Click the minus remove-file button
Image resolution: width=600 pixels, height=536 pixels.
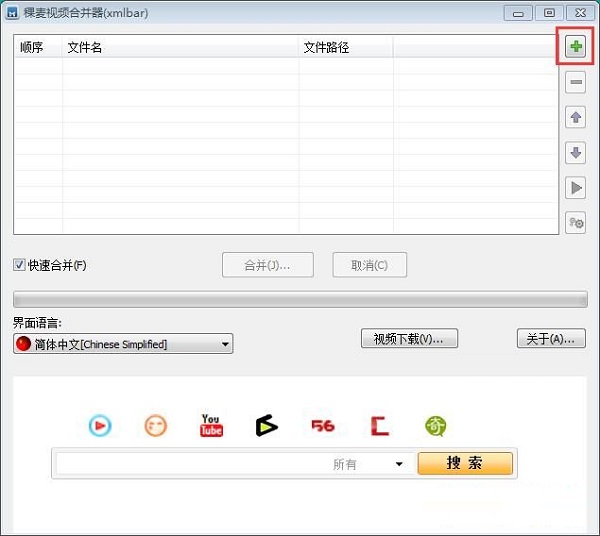point(576,82)
